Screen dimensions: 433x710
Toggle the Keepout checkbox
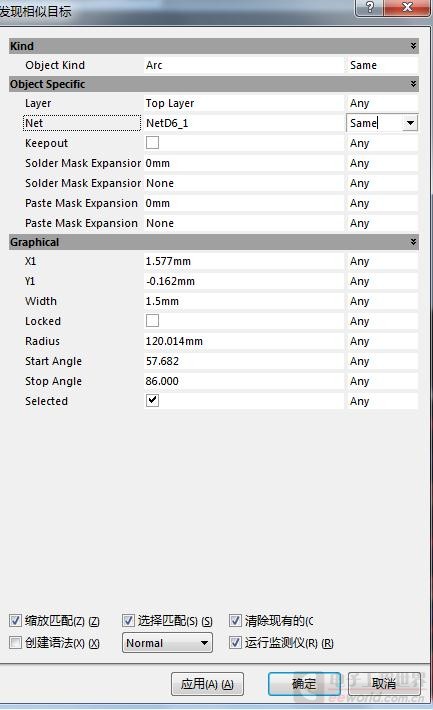(153, 143)
